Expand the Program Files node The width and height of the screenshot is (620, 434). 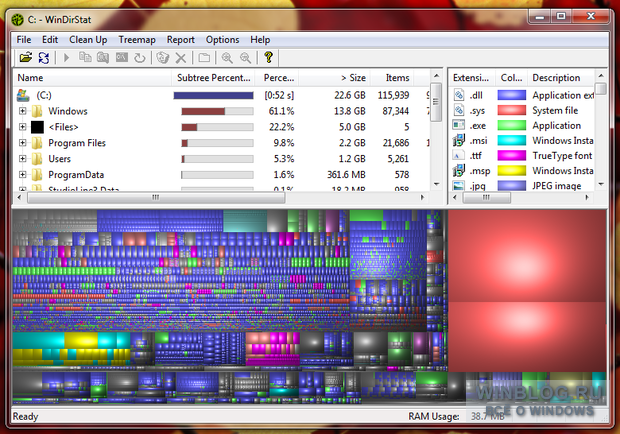pos(23,143)
